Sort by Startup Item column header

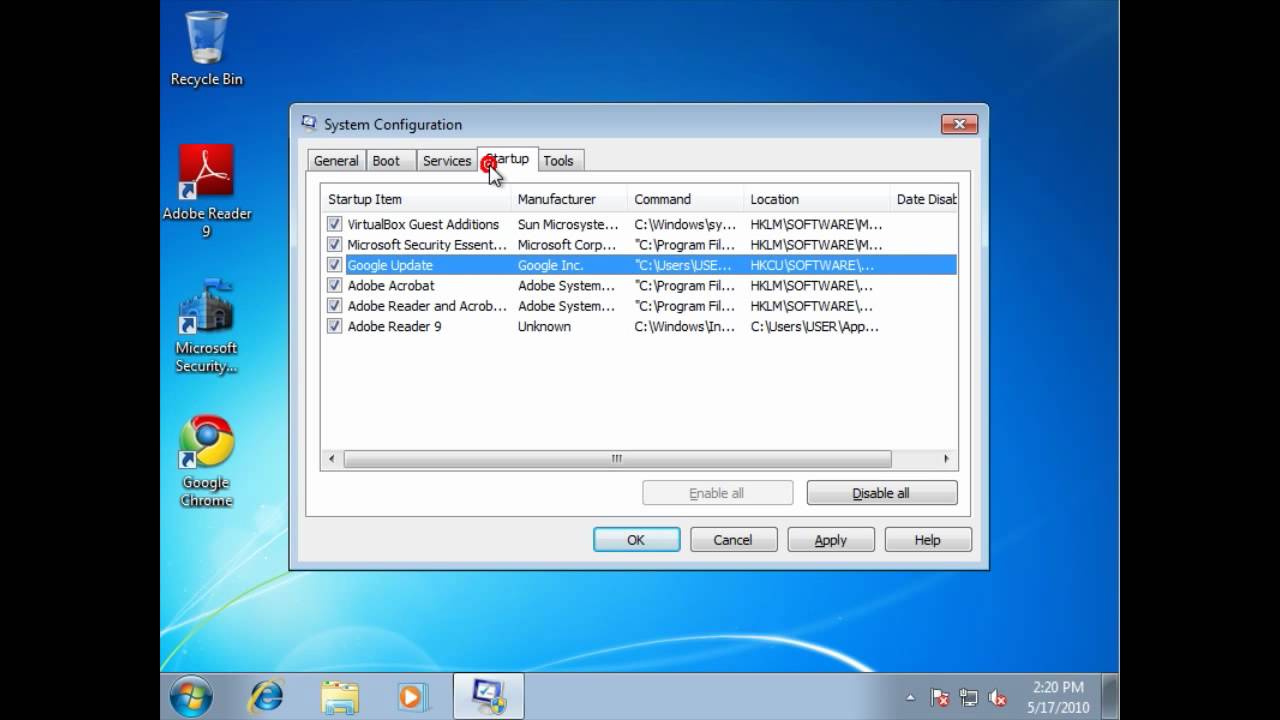coord(415,199)
